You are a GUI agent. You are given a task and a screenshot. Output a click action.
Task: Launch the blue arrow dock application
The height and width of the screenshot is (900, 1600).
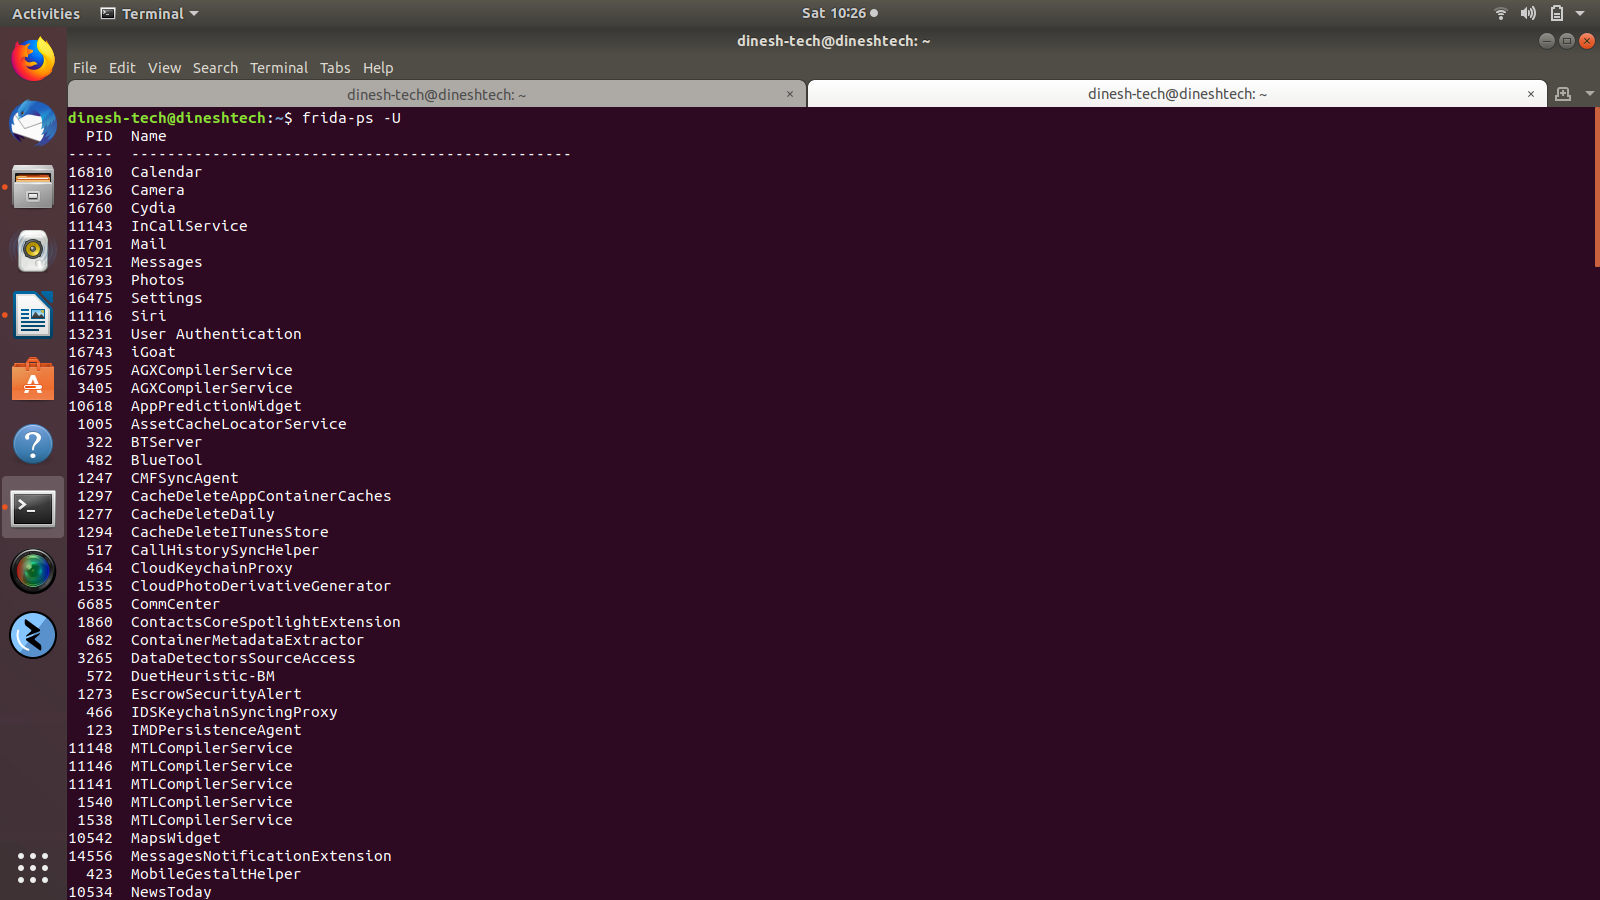(33, 635)
